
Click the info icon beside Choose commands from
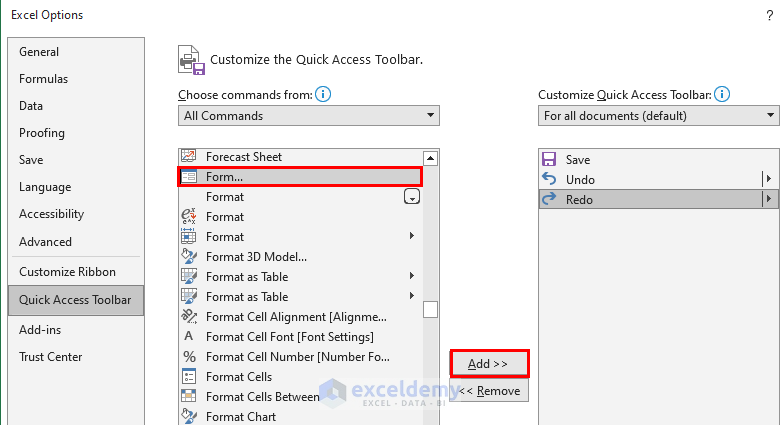[x=323, y=94]
